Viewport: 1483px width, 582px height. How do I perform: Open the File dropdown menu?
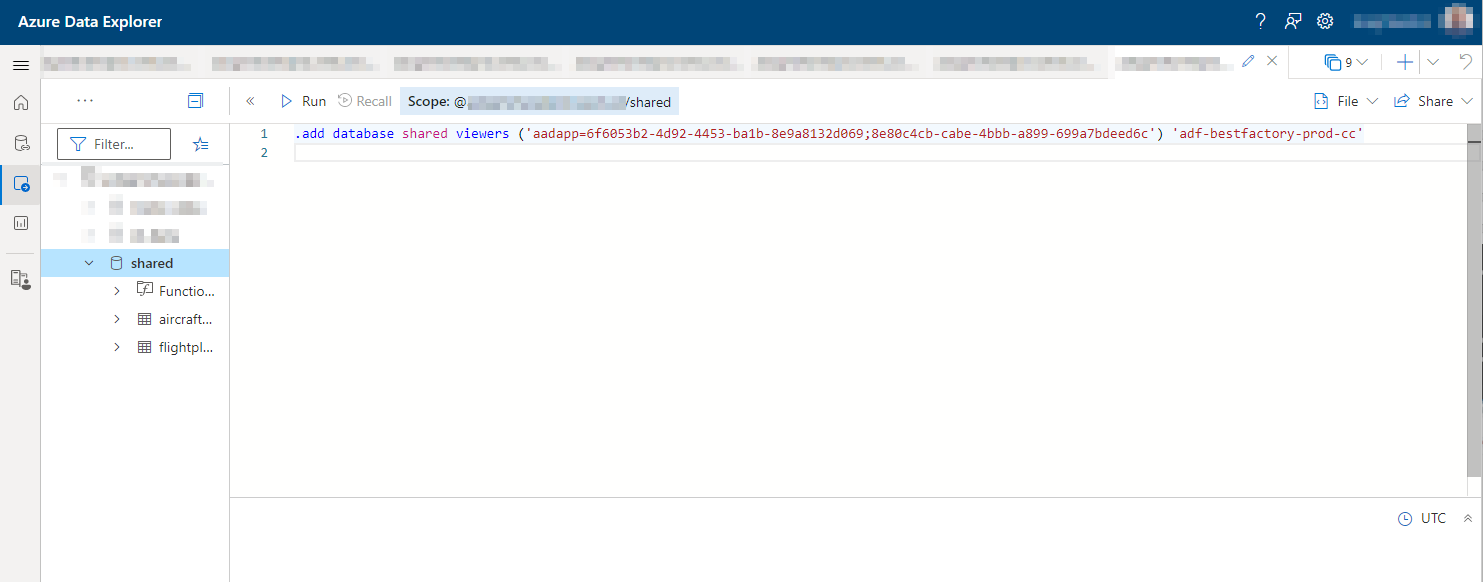coord(1346,101)
